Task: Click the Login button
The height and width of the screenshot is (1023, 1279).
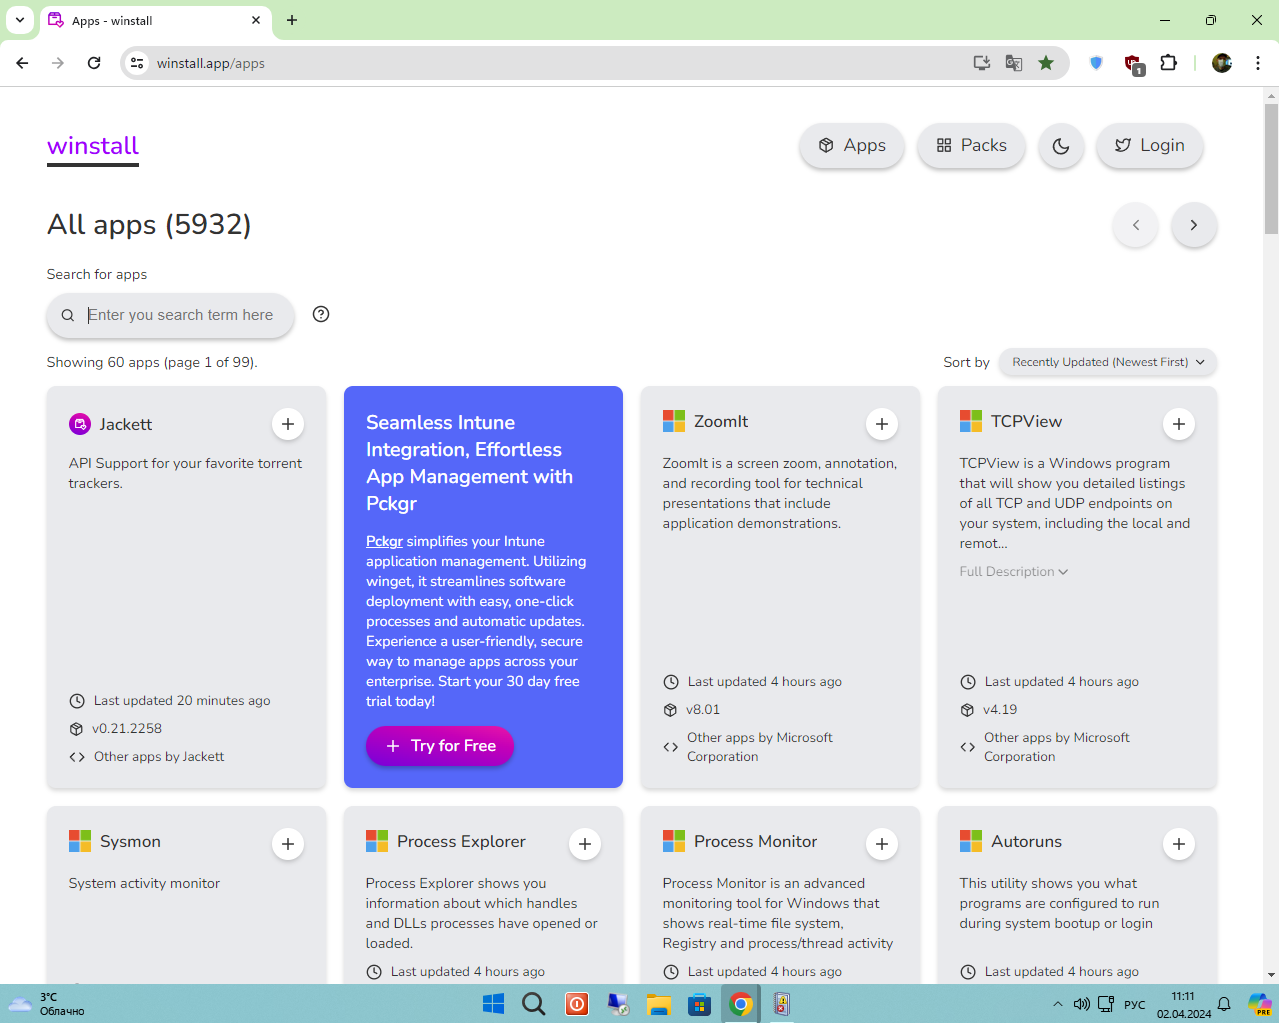Action: pos(1150,146)
